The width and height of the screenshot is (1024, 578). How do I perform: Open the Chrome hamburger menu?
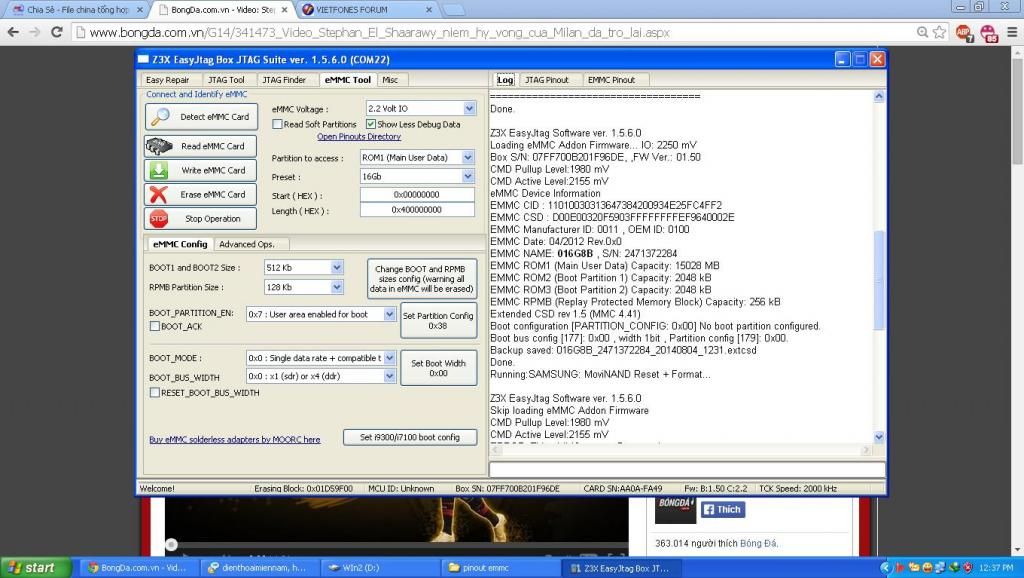pyautogui.click(x=1012, y=32)
